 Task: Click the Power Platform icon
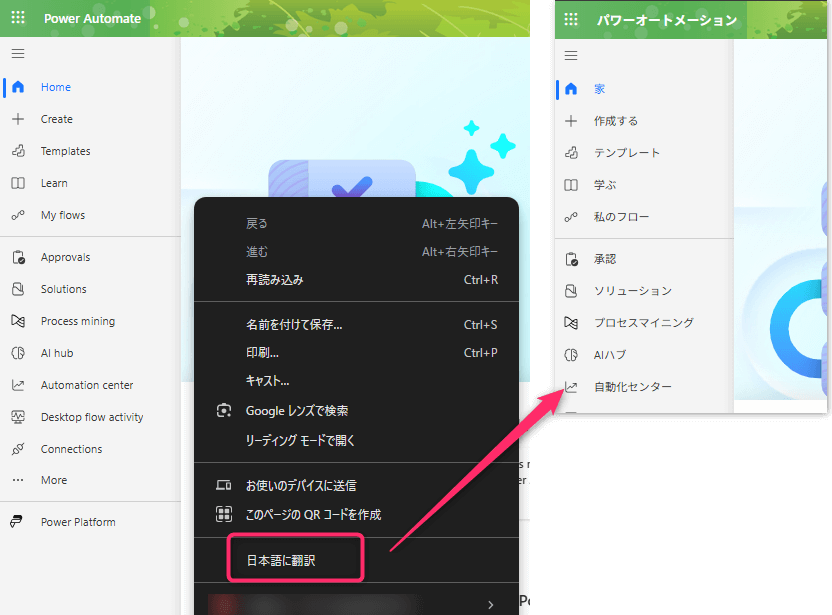coord(17,522)
